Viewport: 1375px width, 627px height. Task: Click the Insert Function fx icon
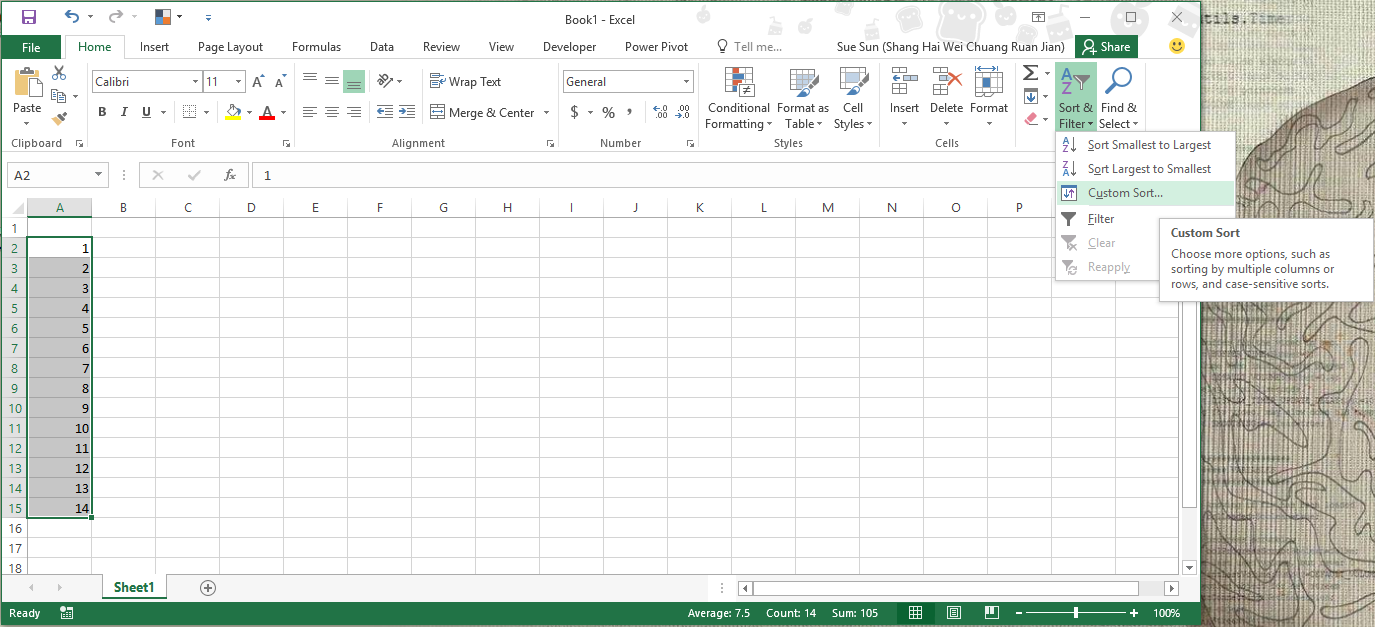pyautogui.click(x=229, y=175)
